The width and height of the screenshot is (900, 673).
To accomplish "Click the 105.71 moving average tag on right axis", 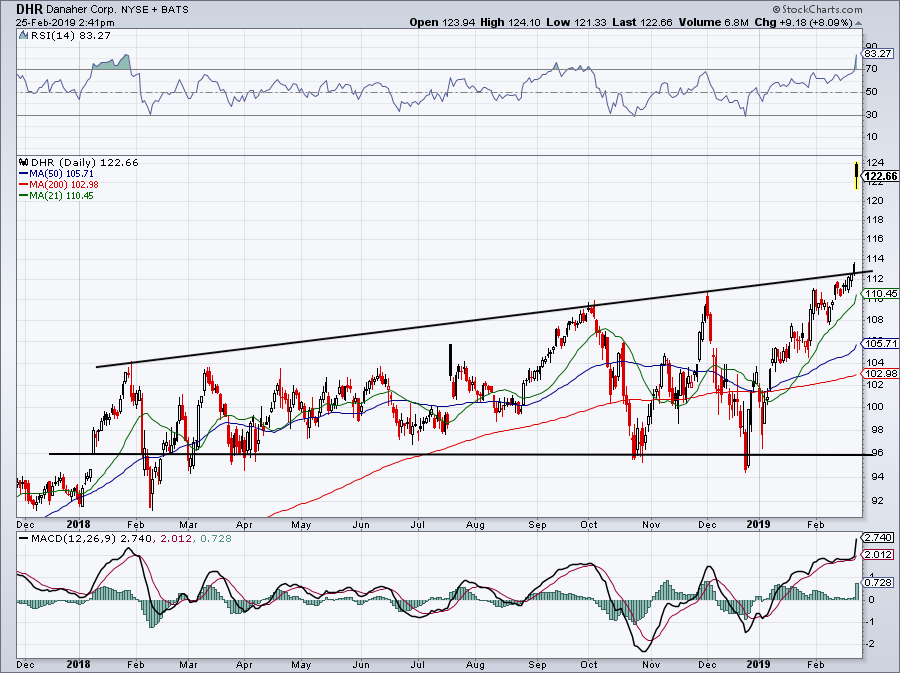I will (x=881, y=344).
